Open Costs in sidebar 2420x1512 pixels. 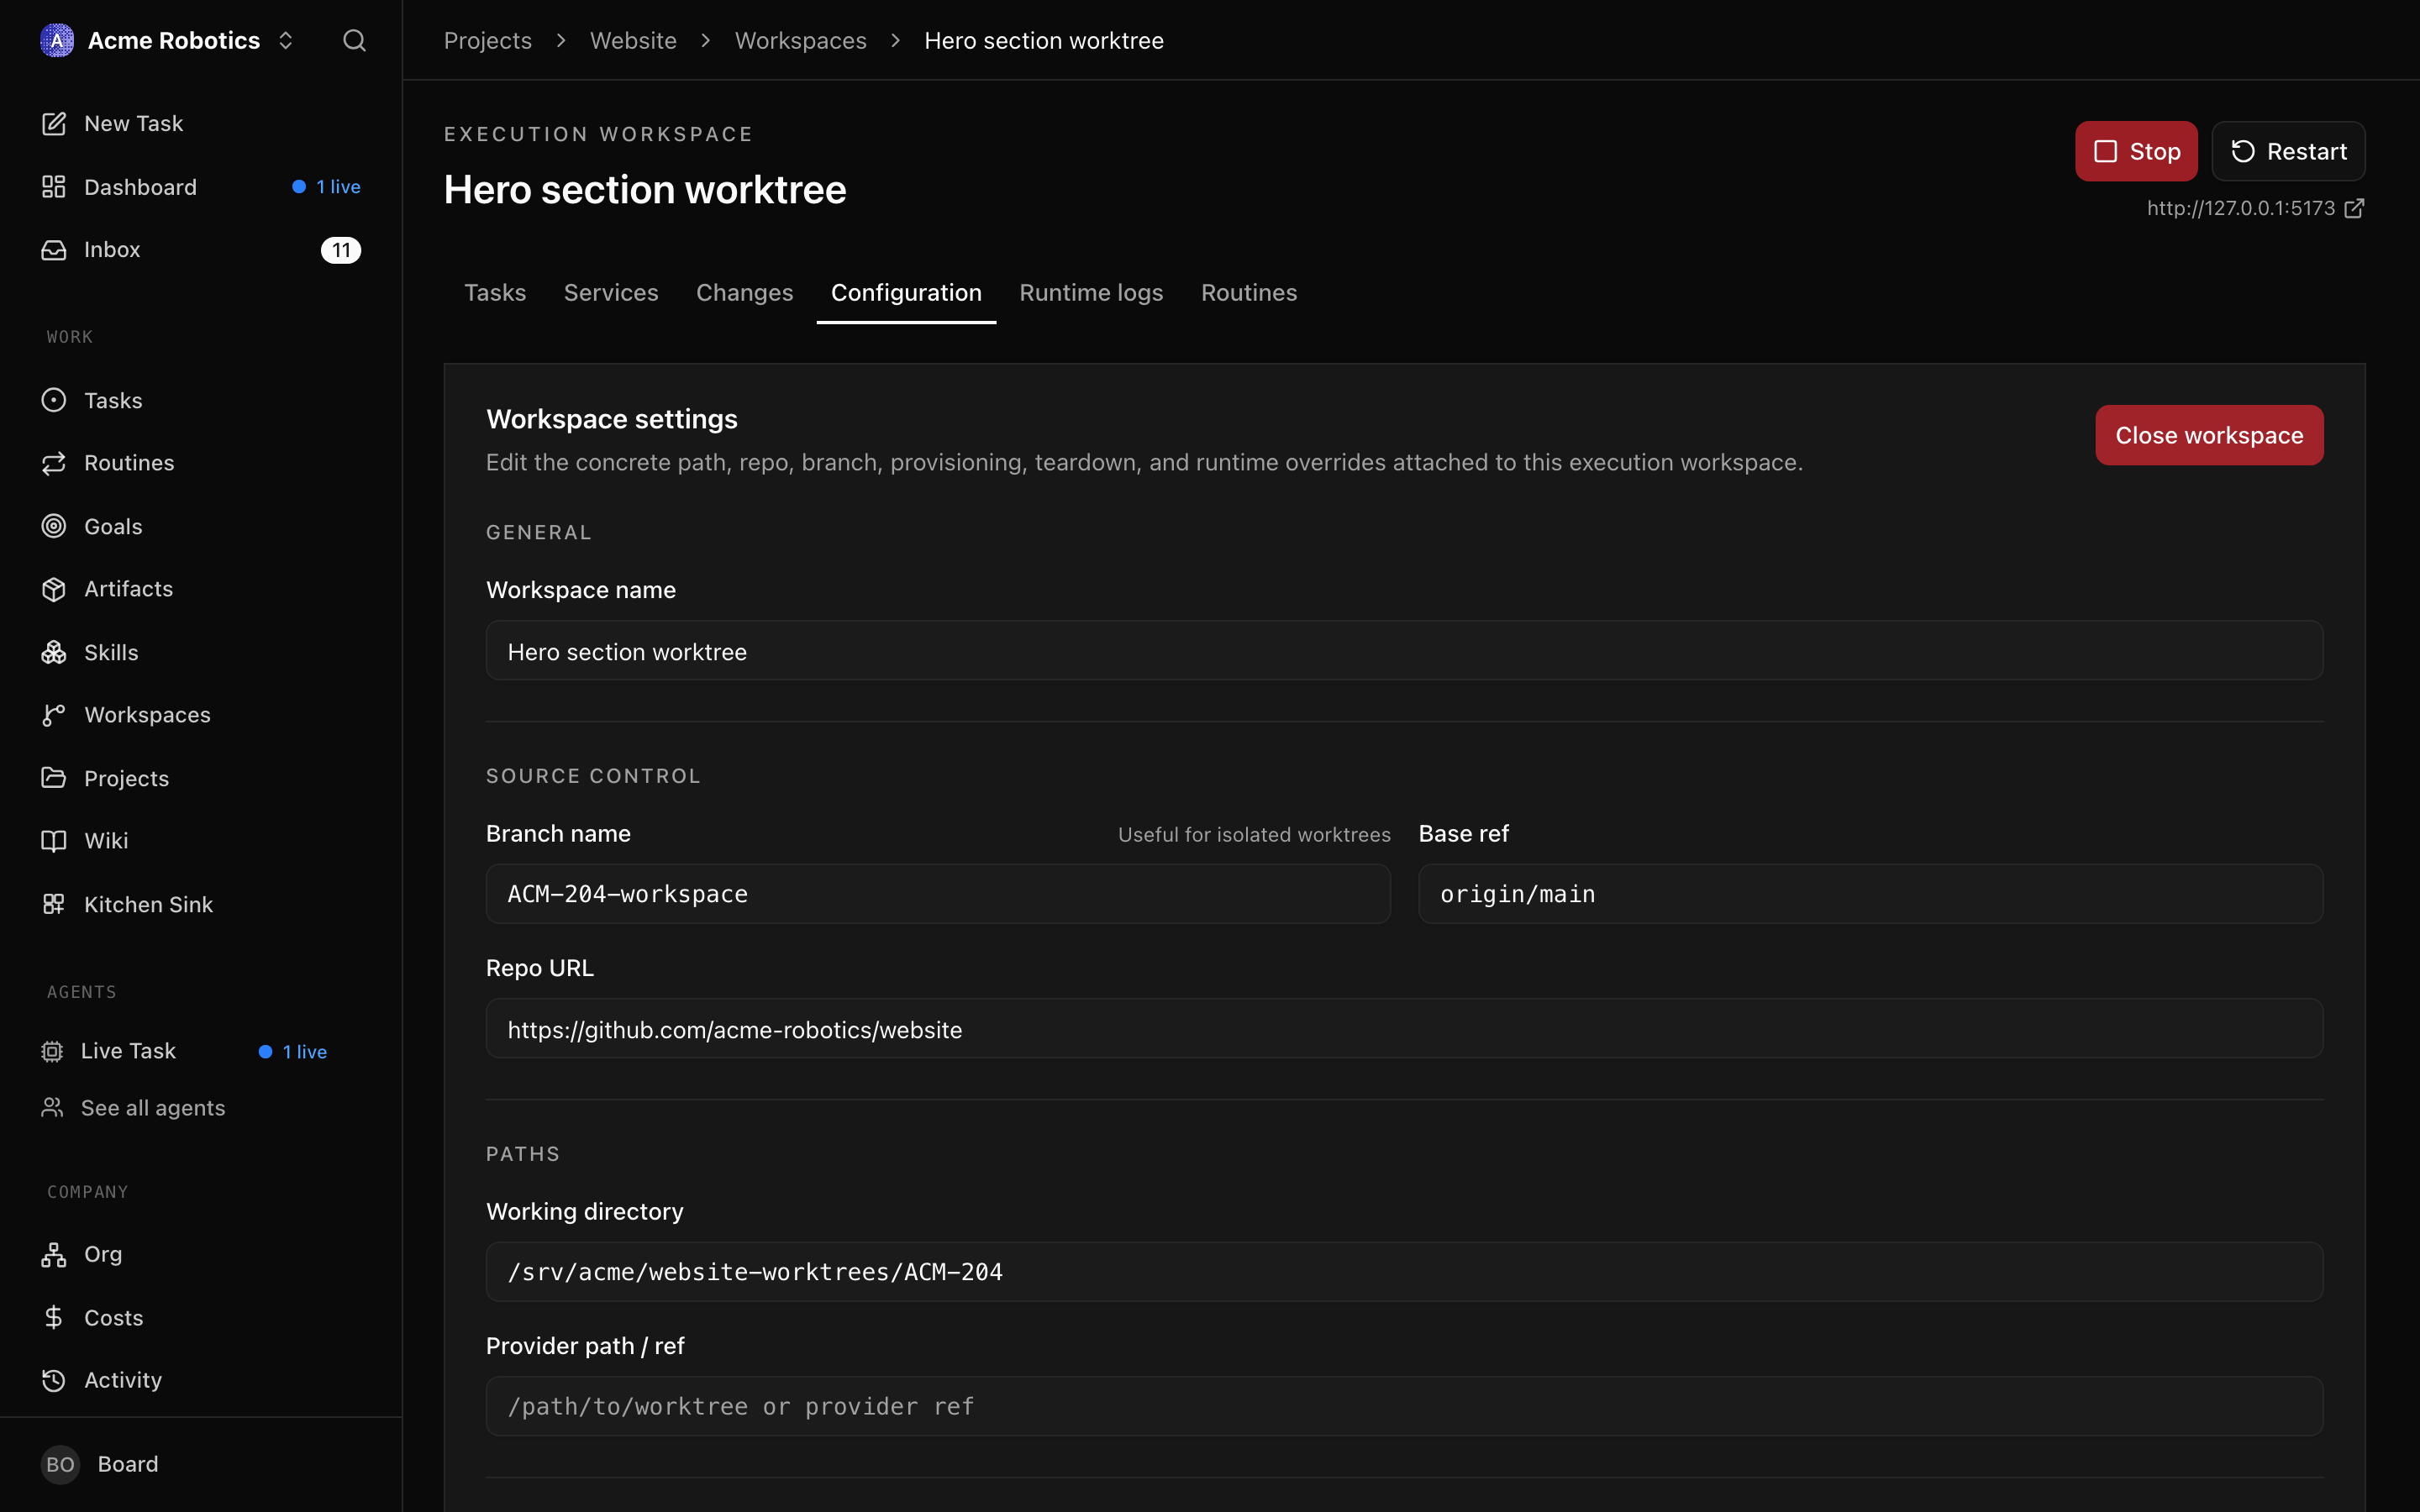click(201, 1317)
